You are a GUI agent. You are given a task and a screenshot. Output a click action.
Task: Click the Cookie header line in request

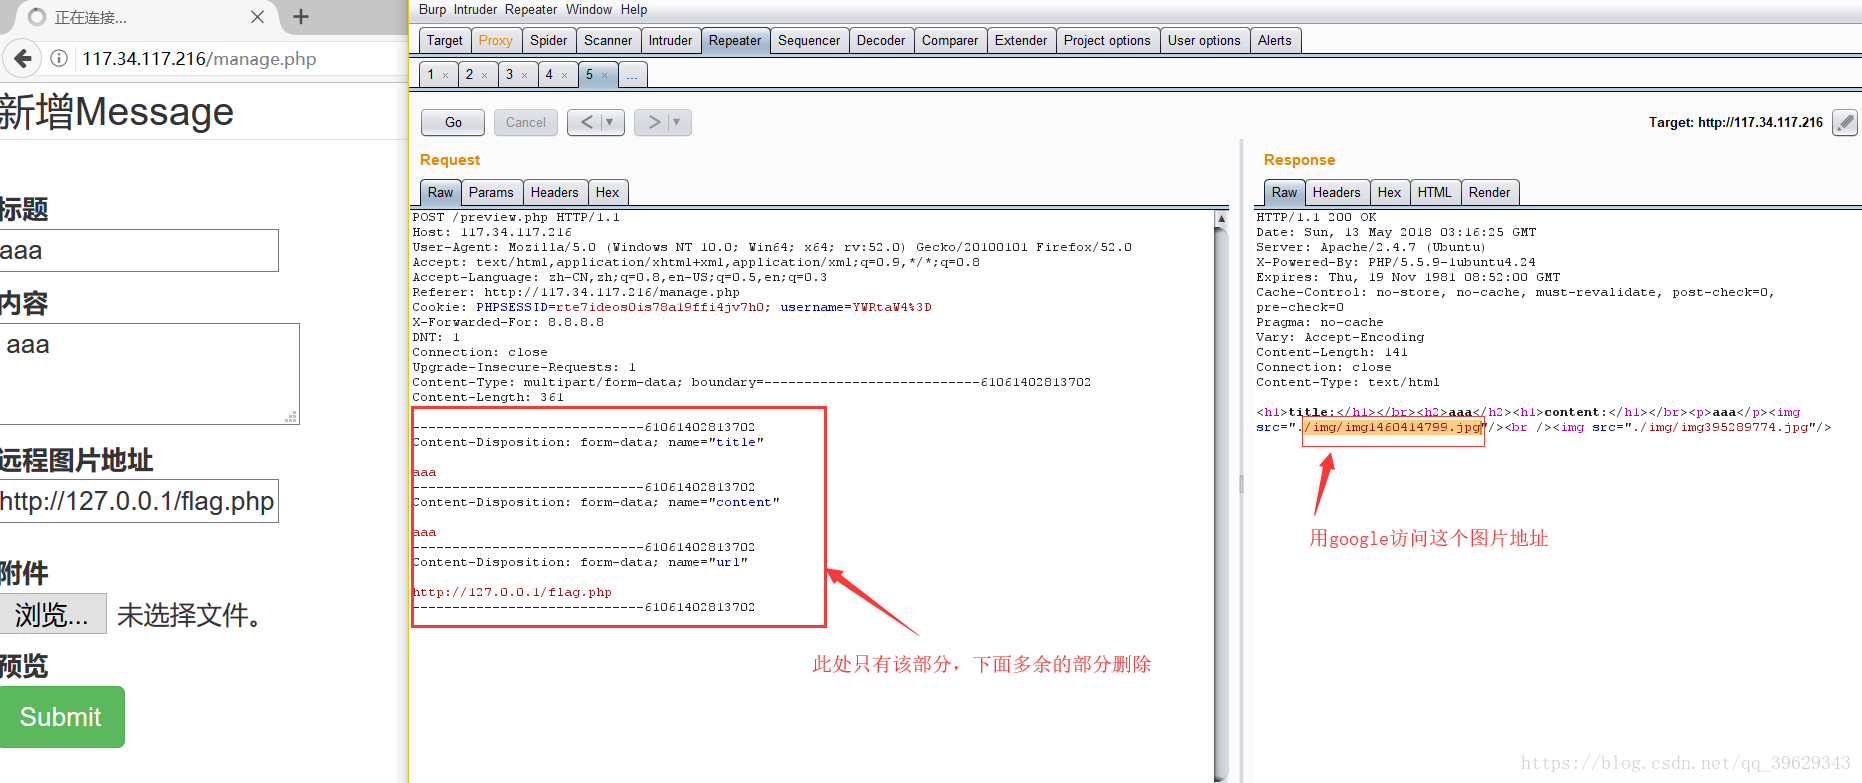click(x=672, y=307)
